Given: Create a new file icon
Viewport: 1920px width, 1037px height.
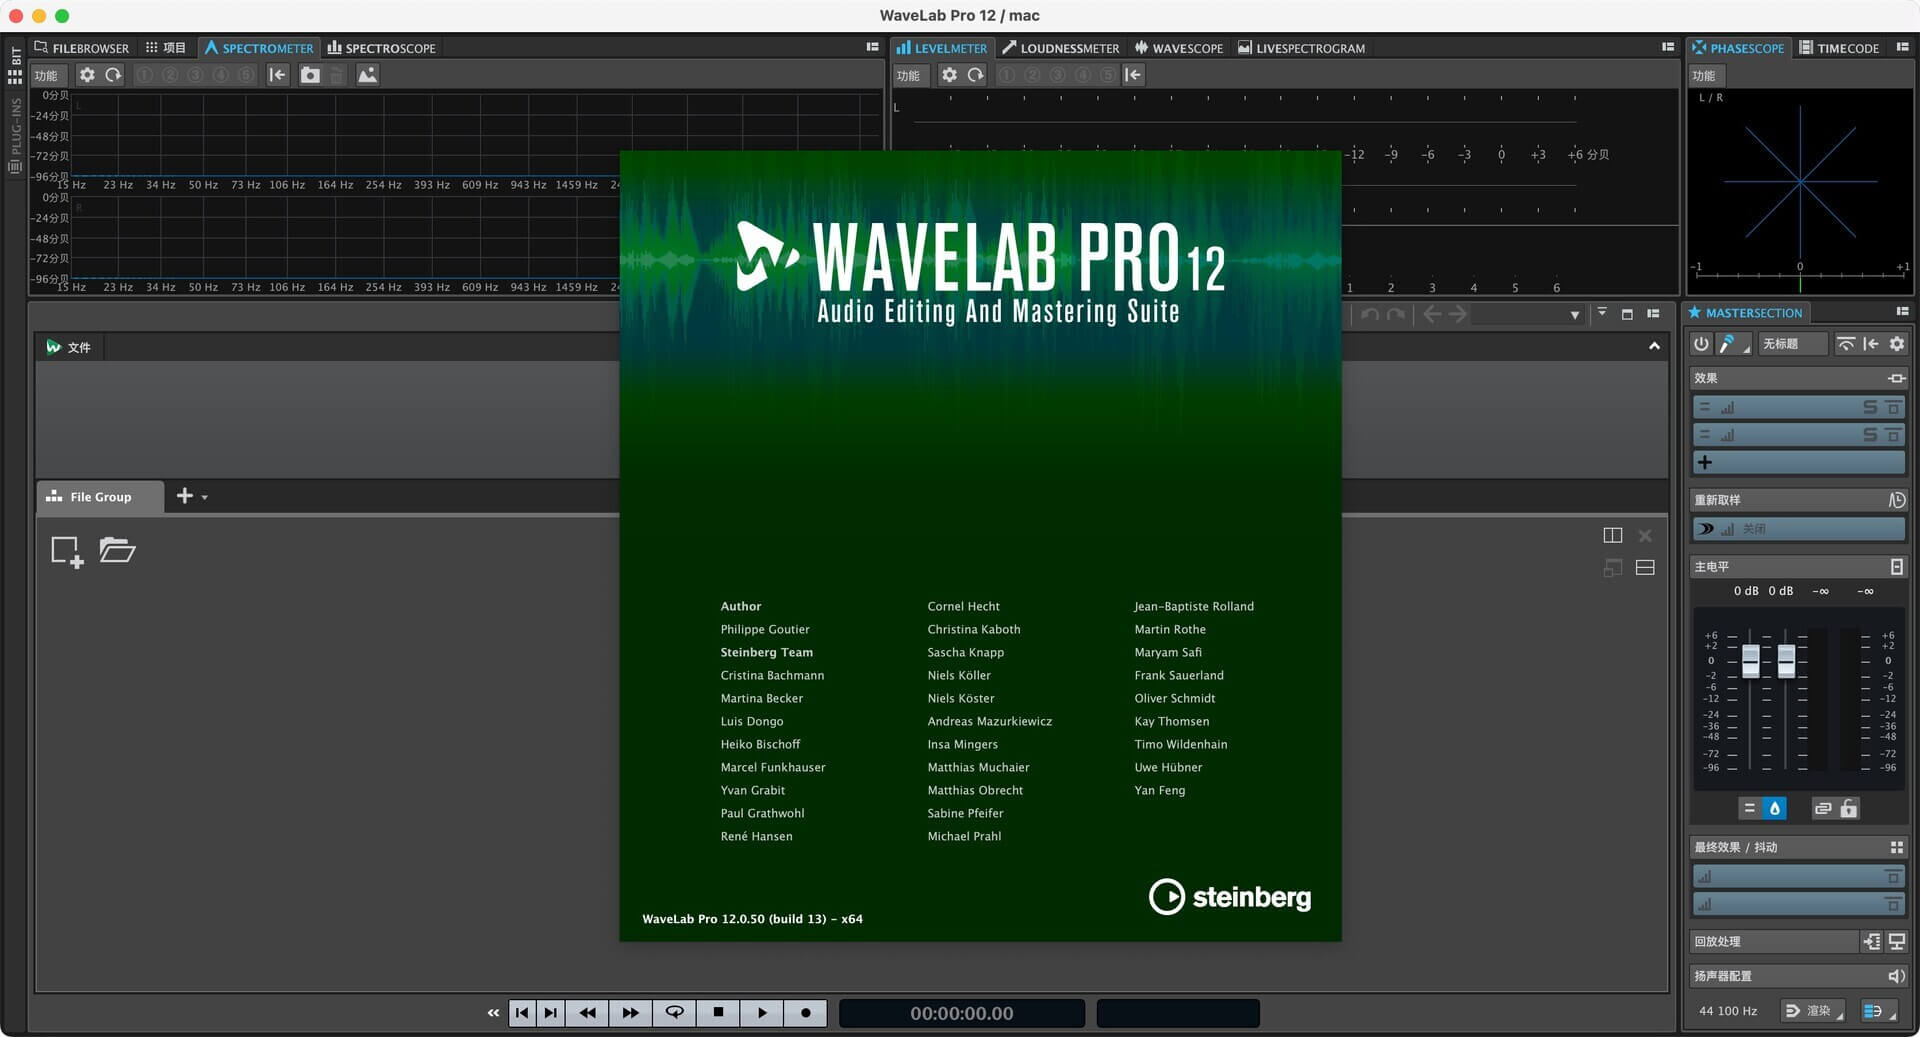Looking at the screenshot, I should [x=67, y=551].
